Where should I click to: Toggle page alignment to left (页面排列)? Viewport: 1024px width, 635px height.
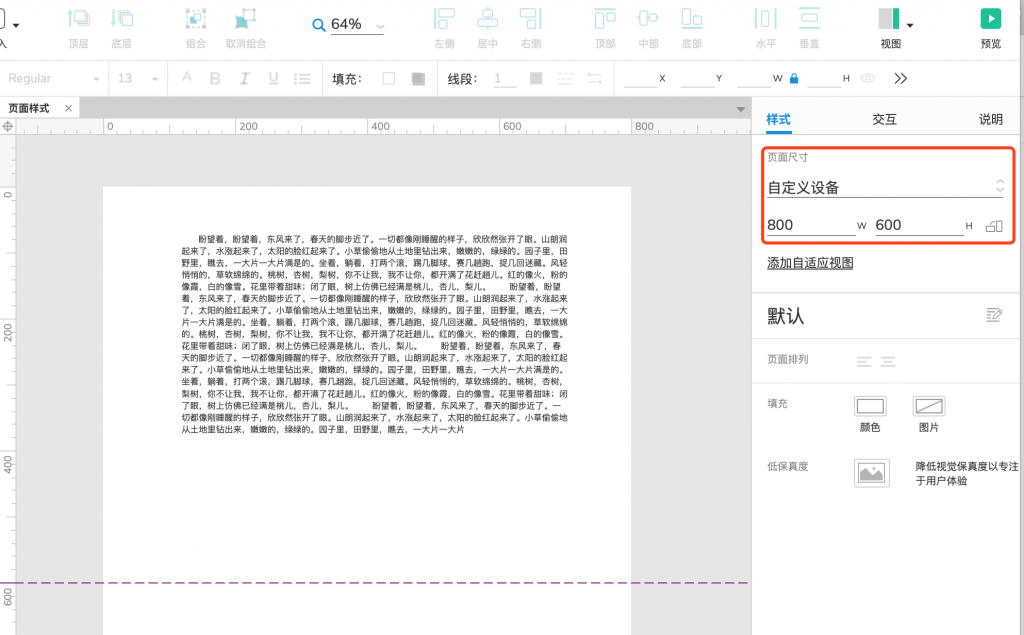tap(864, 361)
